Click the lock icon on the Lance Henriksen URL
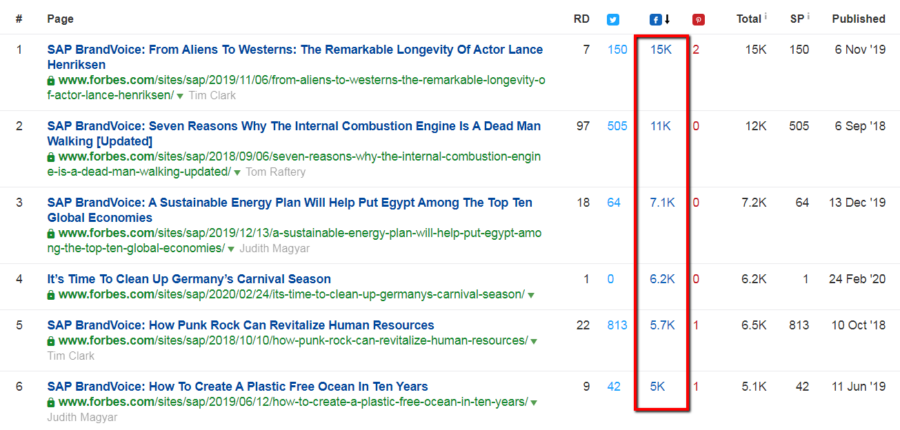The image size is (900, 430). [51, 80]
